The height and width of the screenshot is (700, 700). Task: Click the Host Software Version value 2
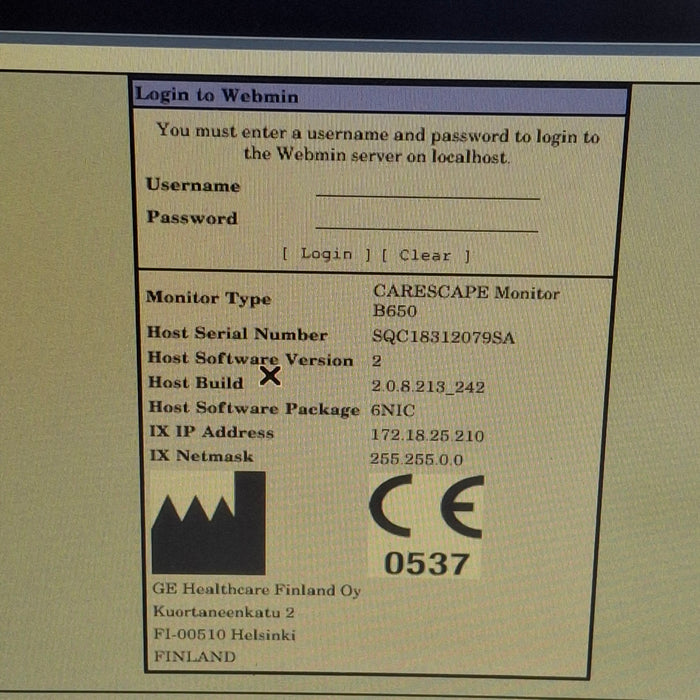click(376, 361)
